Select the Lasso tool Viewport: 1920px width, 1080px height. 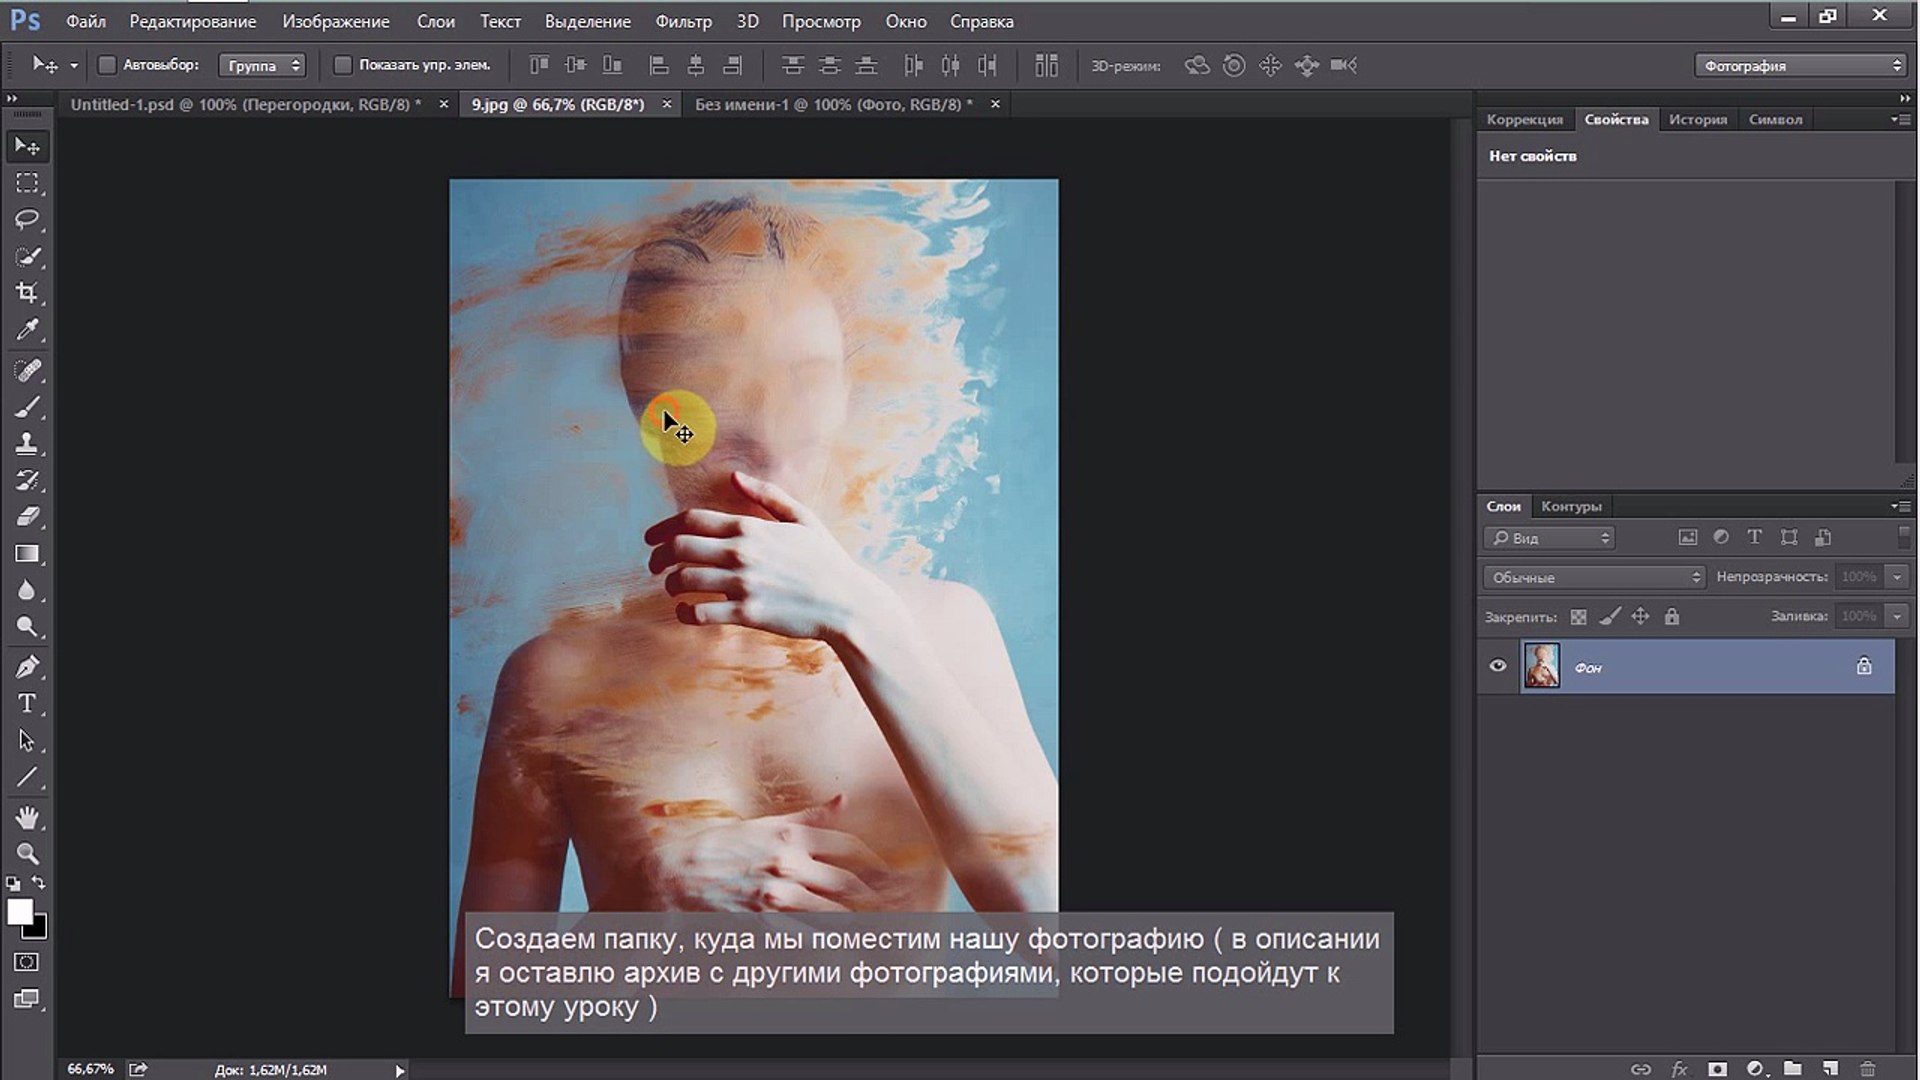click(27, 219)
